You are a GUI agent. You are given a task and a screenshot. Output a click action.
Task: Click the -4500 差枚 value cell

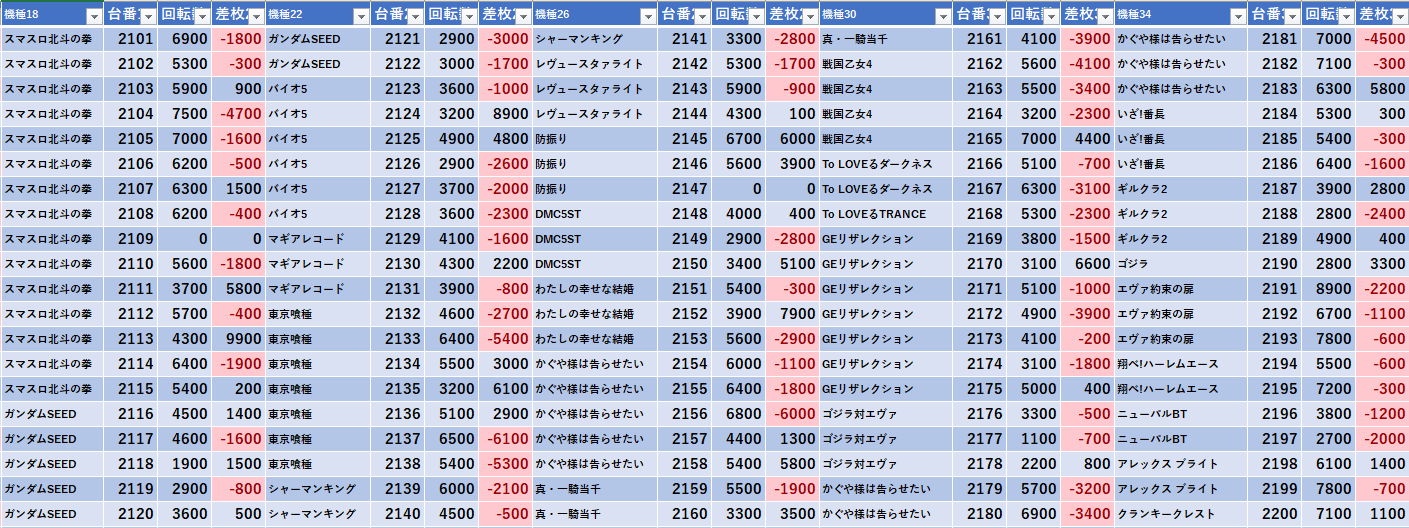[1382, 39]
